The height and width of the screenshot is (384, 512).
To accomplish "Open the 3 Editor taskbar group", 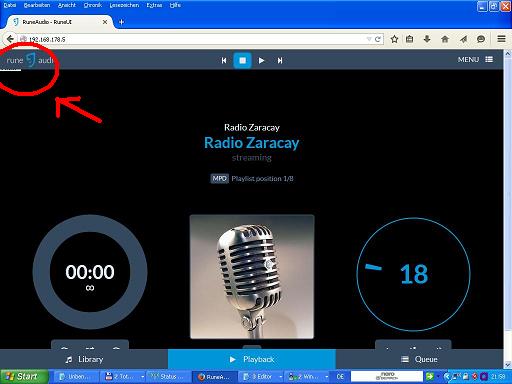I will pos(261,377).
